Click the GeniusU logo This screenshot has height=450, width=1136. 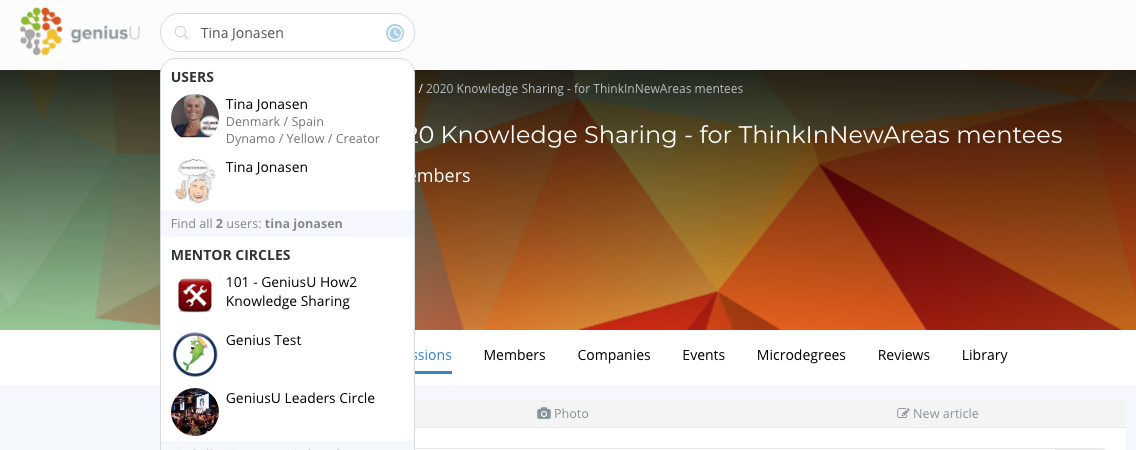80,32
